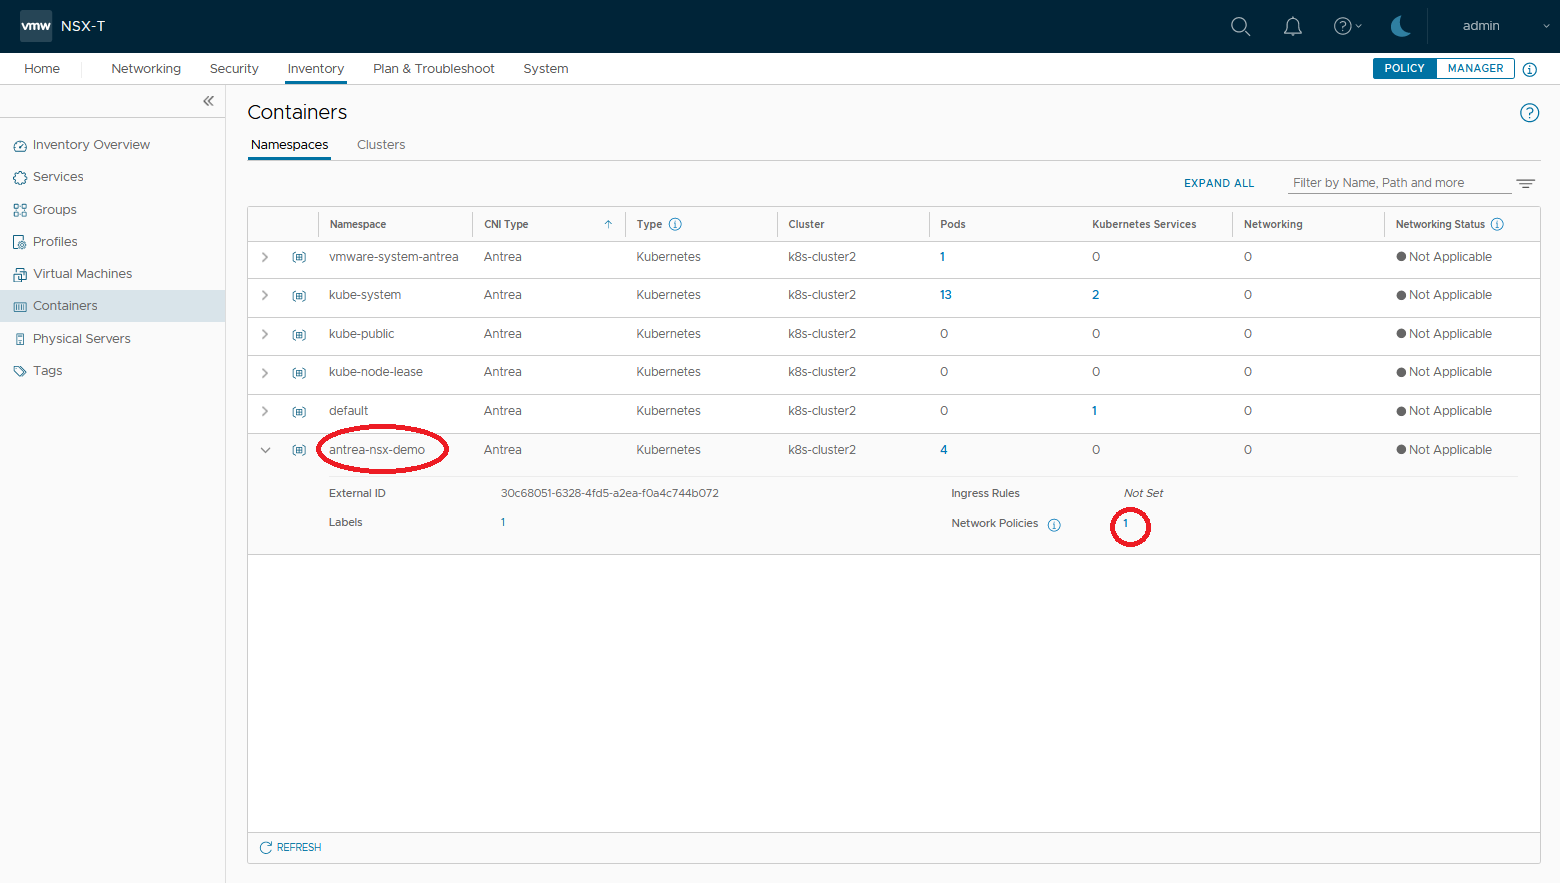Open Security menu
Screen dimensions: 1560x883
click(x=234, y=69)
